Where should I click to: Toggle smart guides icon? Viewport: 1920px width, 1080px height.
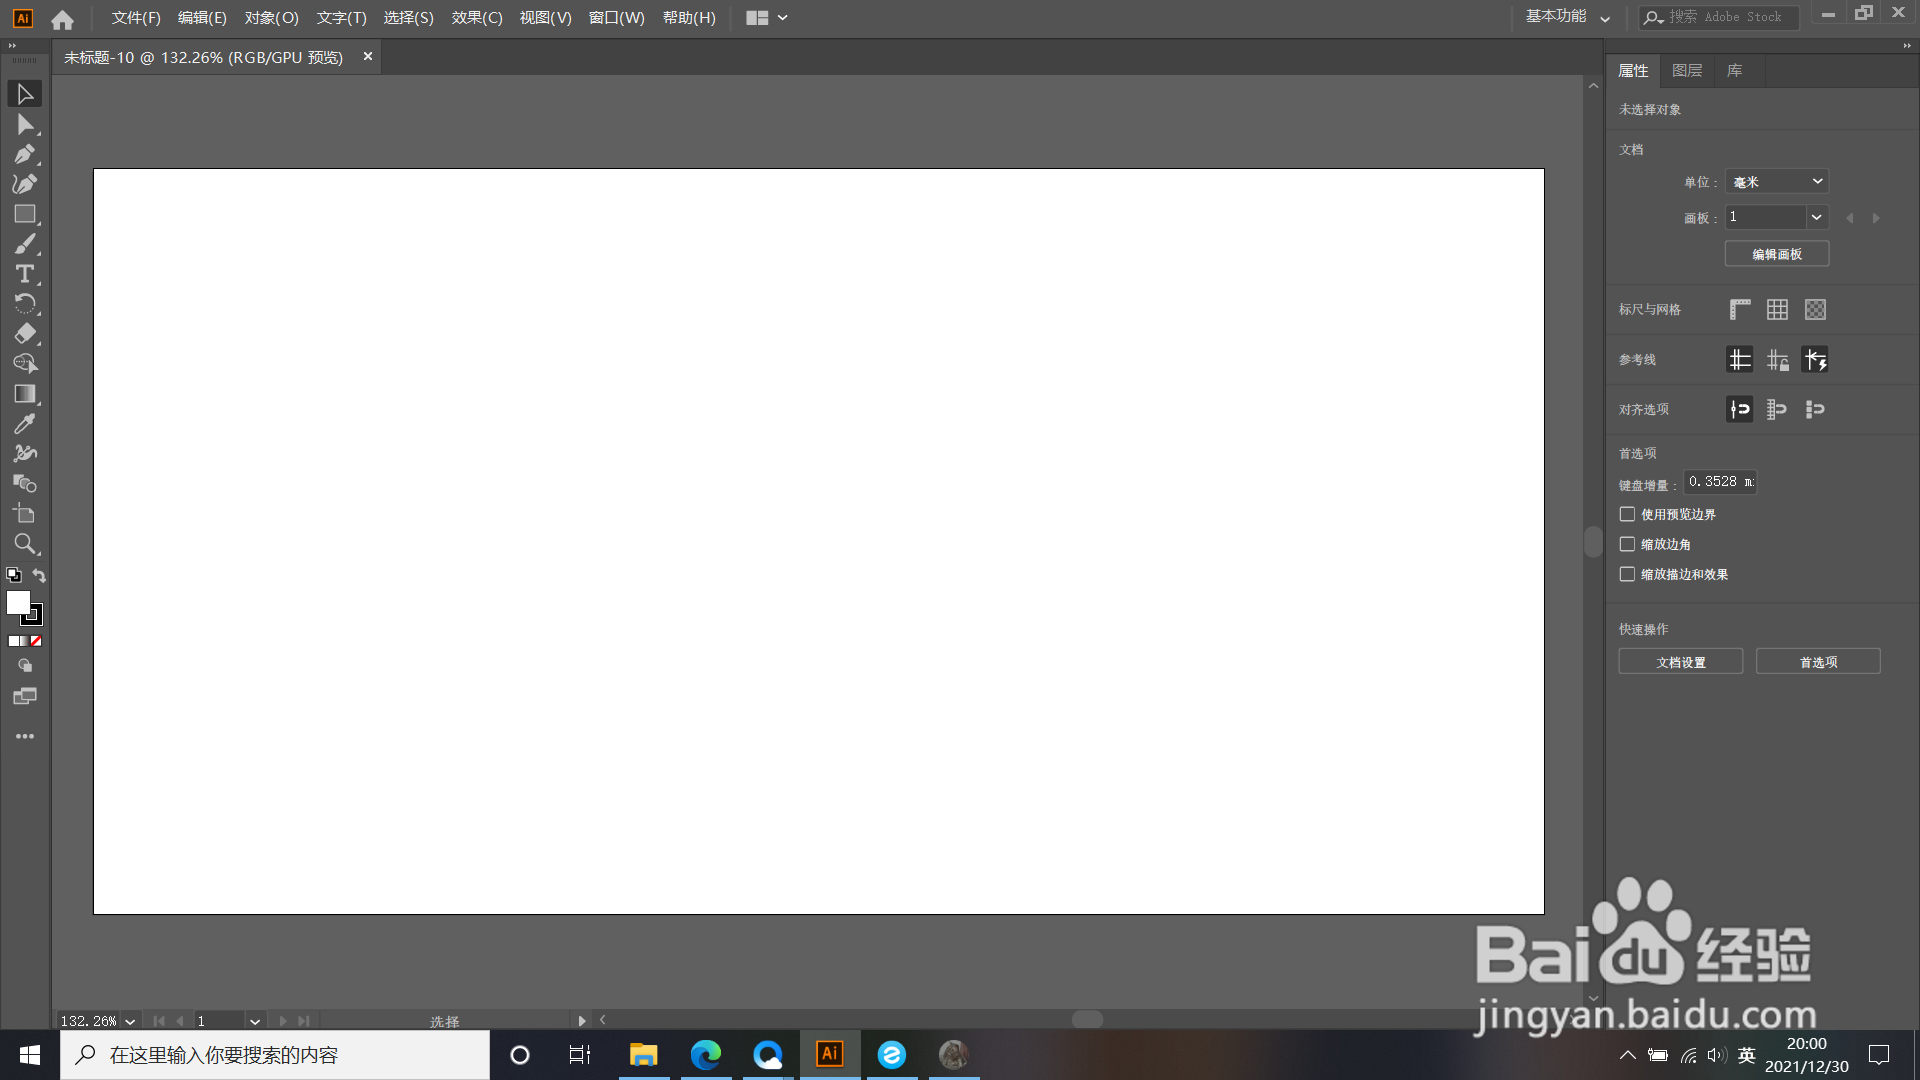(1815, 360)
